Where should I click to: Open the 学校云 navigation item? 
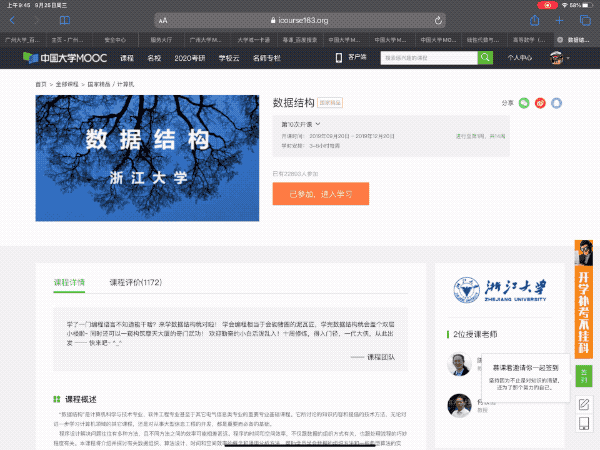click(229, 58)
